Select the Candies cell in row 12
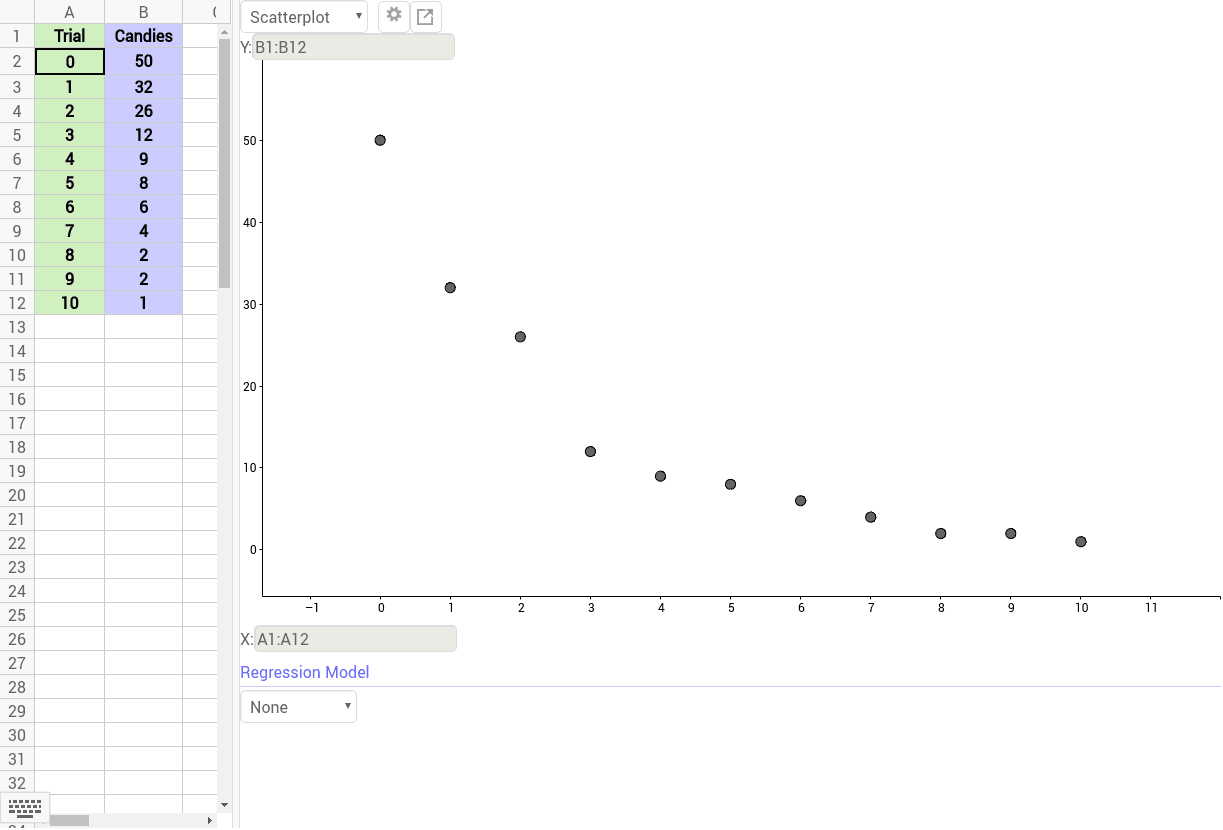The height and width of the screenshot is (830, 1223). [x=144, y=303]
